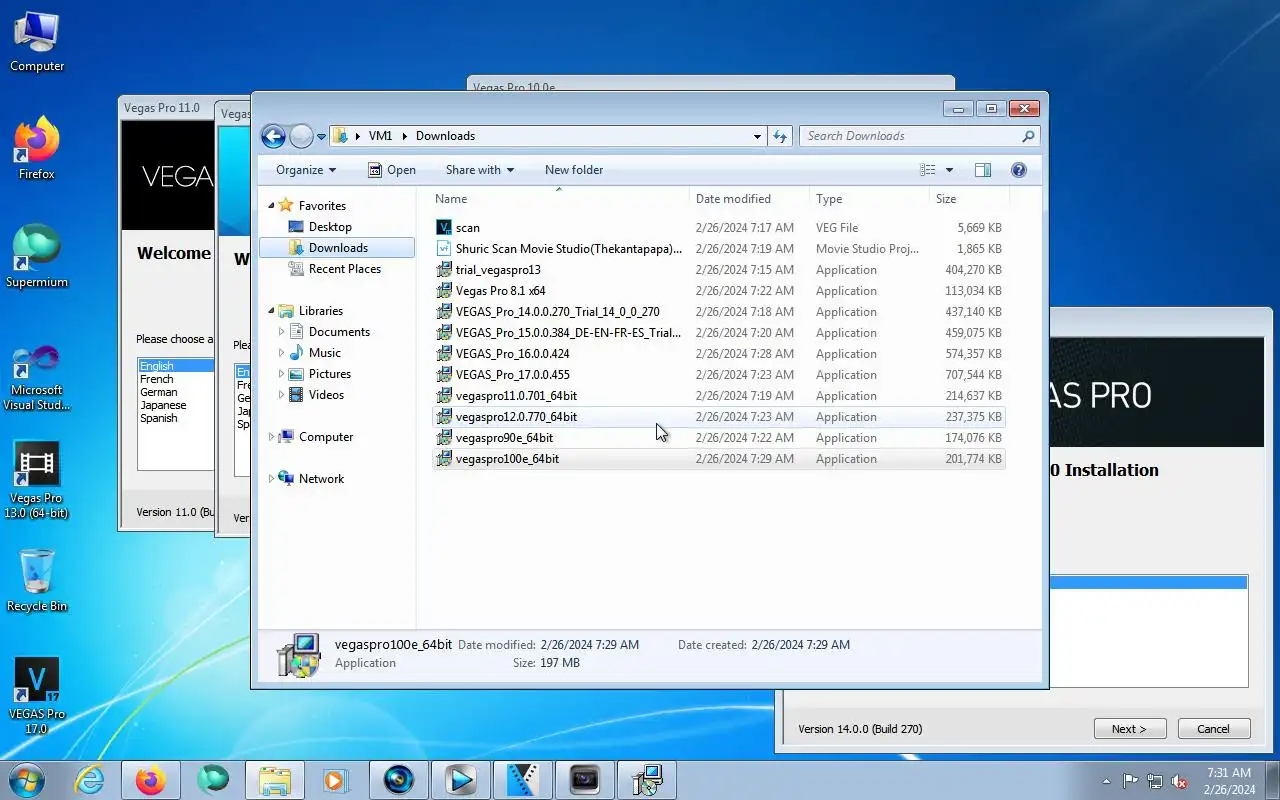Select Recent Places under Favorites
This screenshot has height=800, width=1280.
[345, 269]
